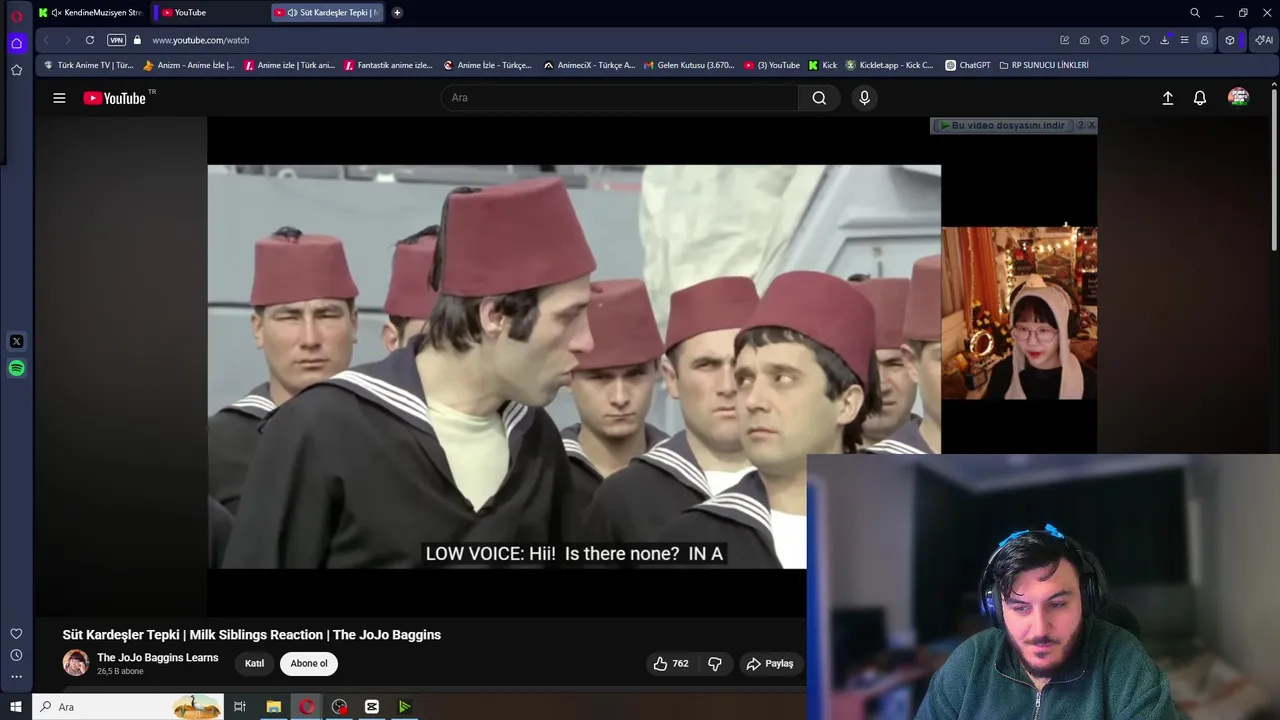1280x720 pixels.
Task: Close the download banner with X
Action: pyautogui.click(x=1091, y=126)
